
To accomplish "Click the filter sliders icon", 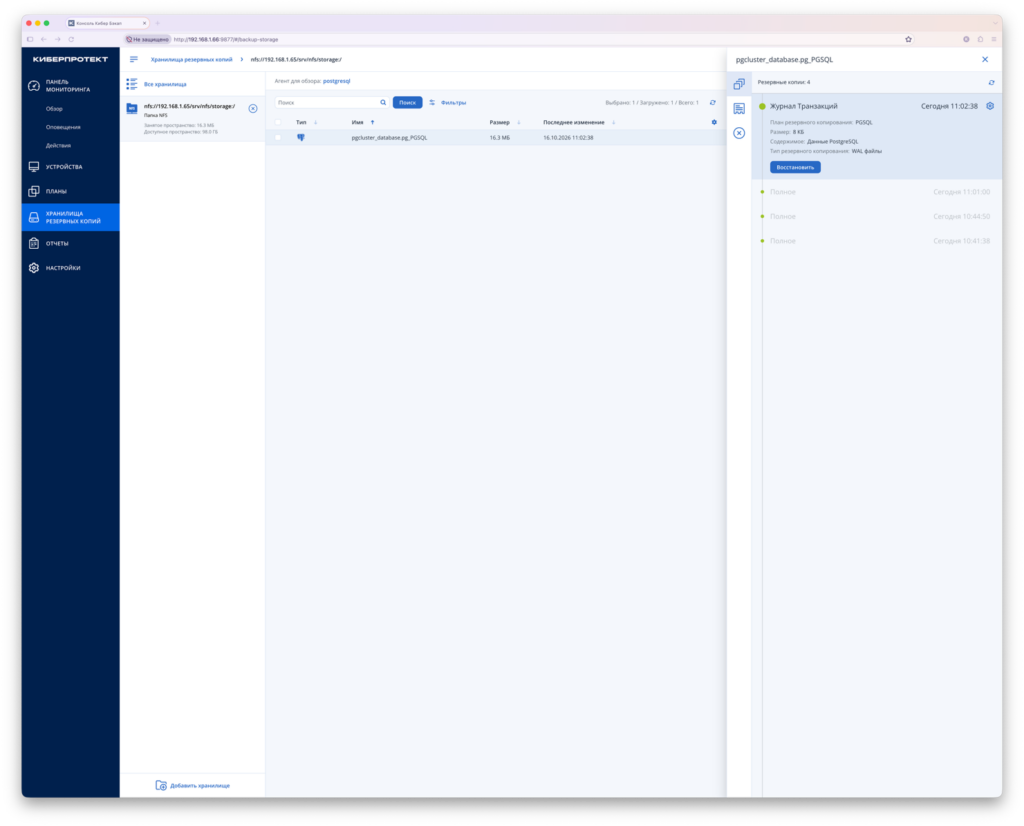I will tap(432, 103).
